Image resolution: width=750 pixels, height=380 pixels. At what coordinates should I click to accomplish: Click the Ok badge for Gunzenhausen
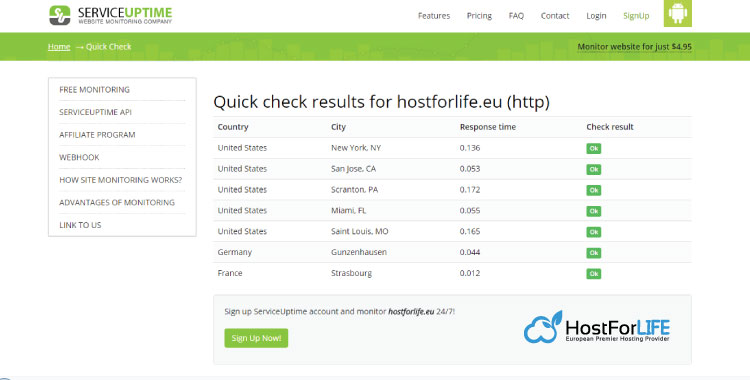(x=594, y=253)
